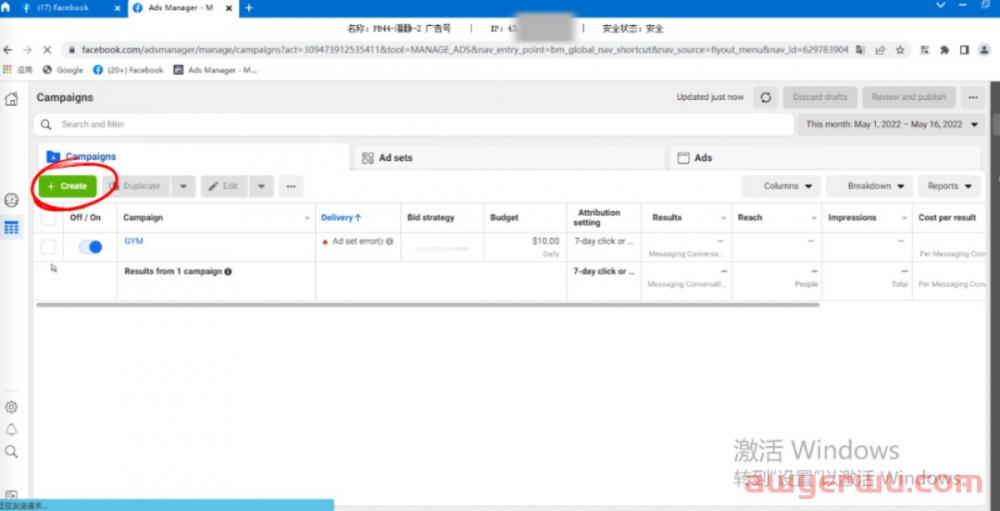Screen dimensions: 1000x511
Task: Click the Duplicate button
Action: [136, 186]
